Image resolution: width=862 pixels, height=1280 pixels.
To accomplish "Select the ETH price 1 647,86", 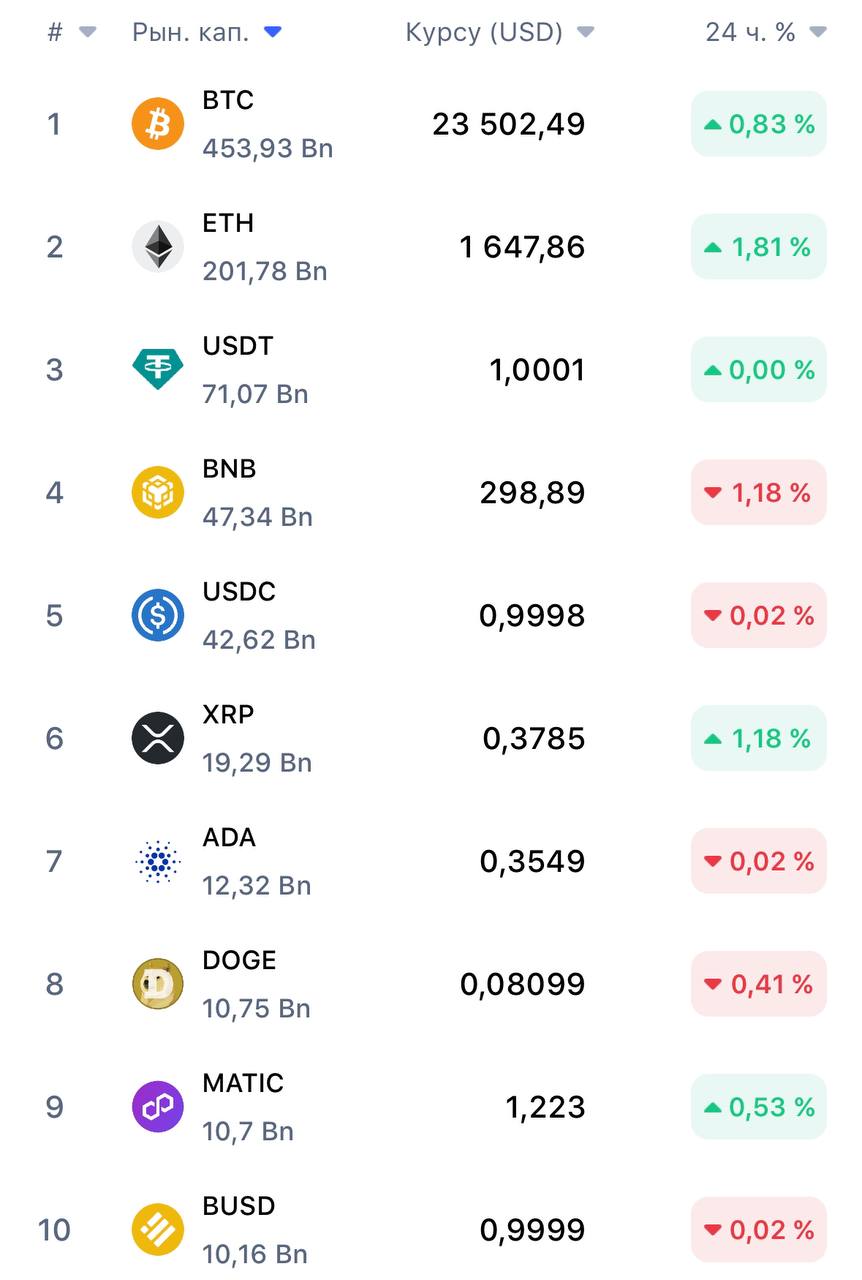I will [x=522, y=247].
